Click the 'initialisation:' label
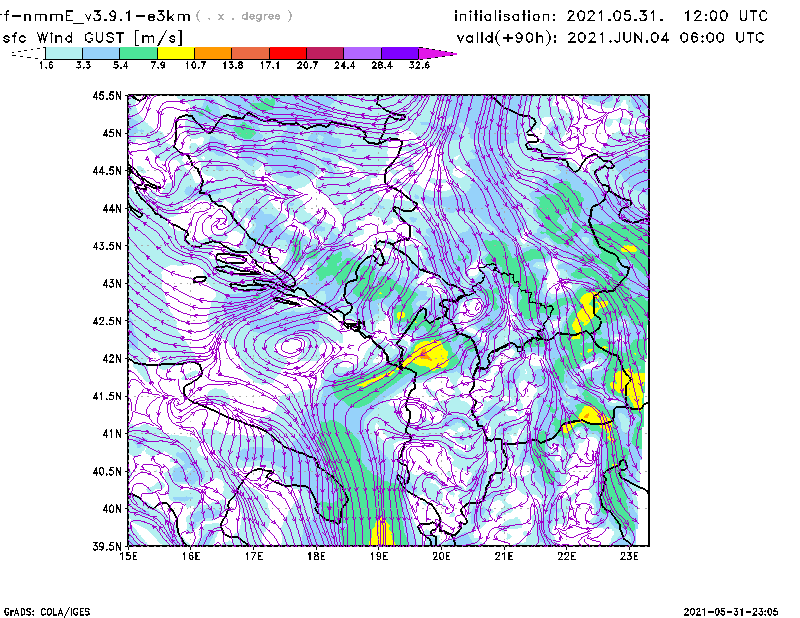Viewport: 800px width, 618px height. coord(505,16)
